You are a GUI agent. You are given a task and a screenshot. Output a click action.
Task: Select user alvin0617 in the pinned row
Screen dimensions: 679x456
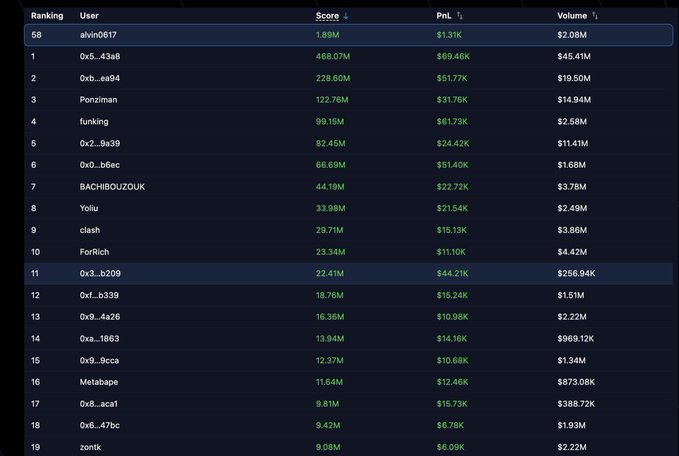pyautogui.click(x=98, y=35)
